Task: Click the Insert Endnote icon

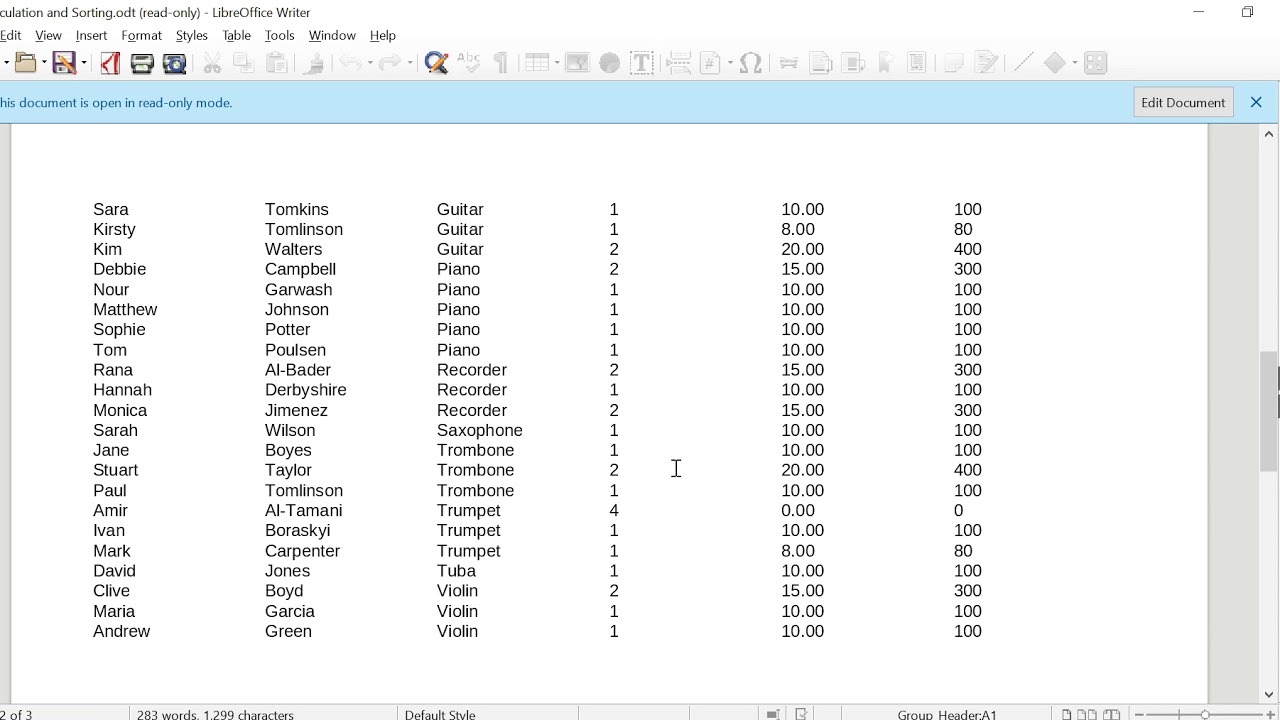Action: click(x=853, y=63)
